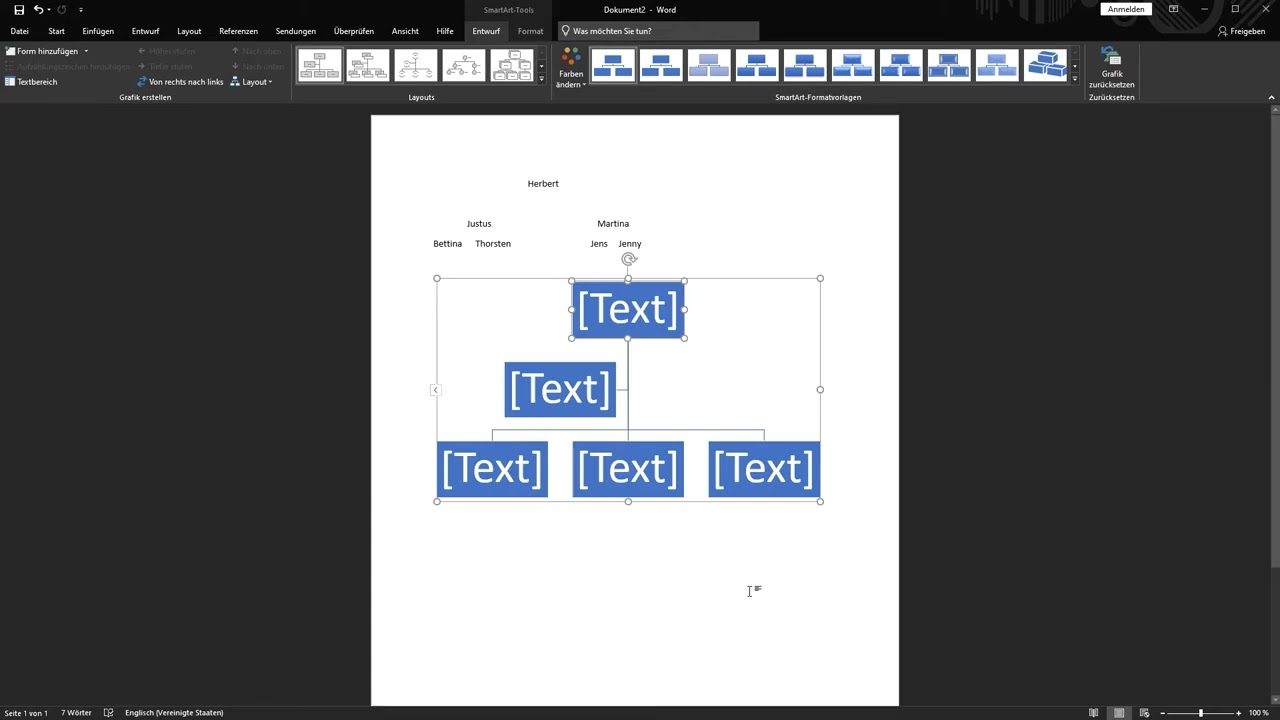Click the name Martina
The width and height of the screenshot is (1280, 720).
[613, 224]
